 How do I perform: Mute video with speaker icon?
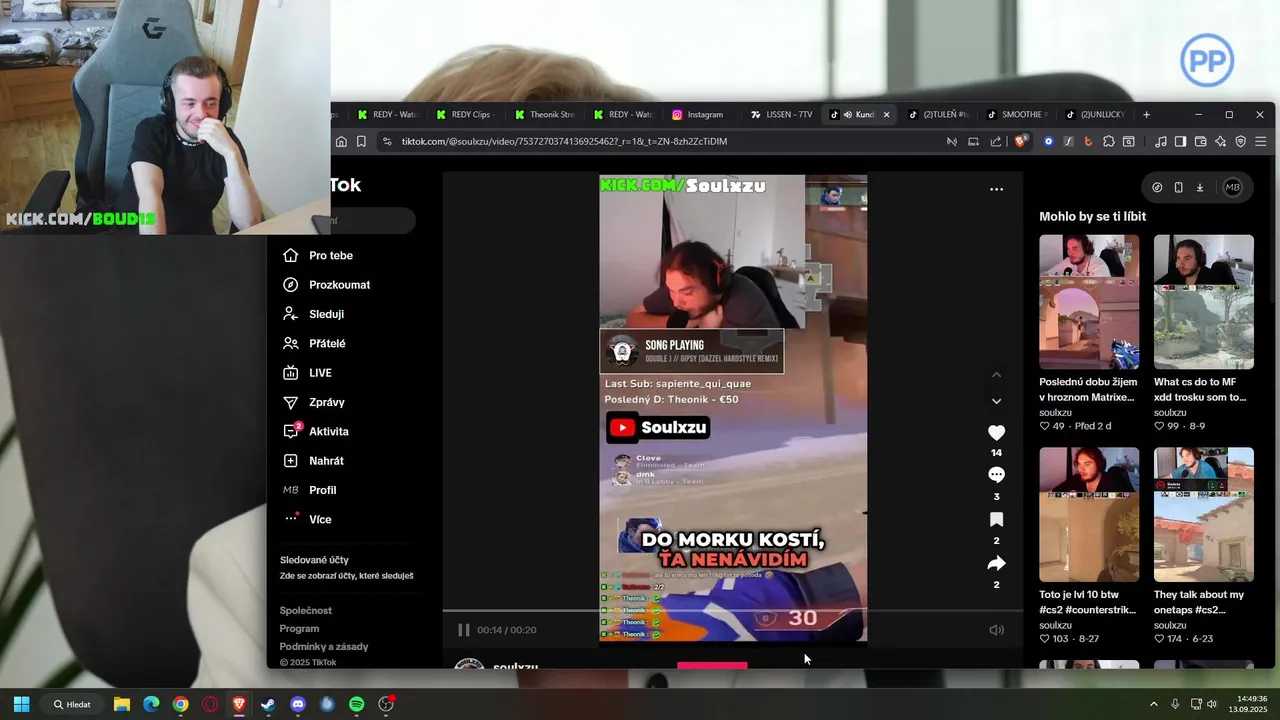(x=996, y=630)
